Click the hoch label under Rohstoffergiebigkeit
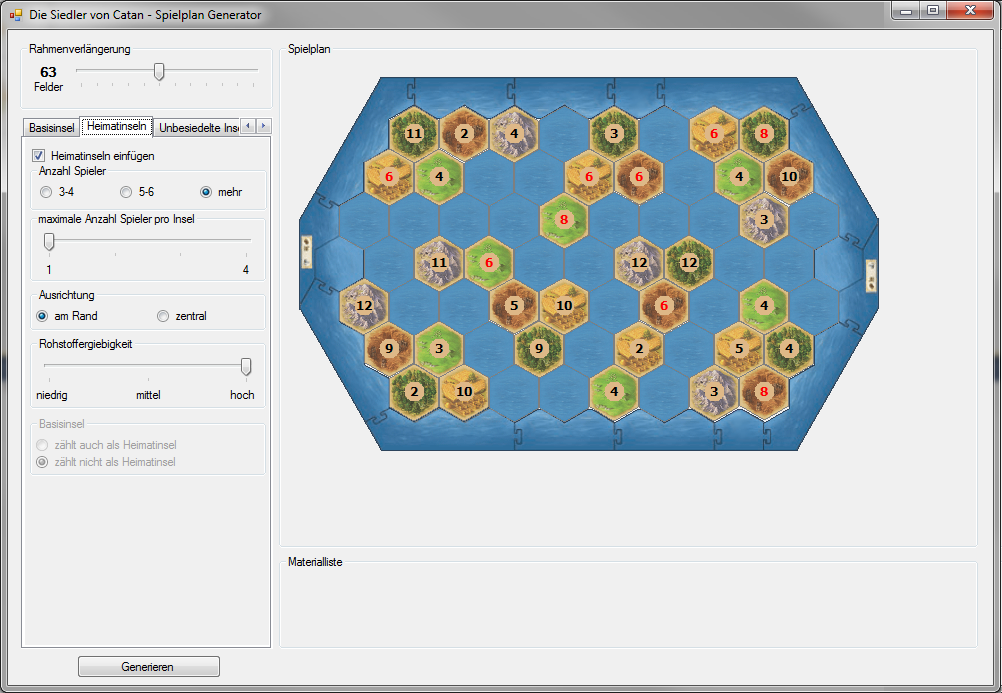This screenshot has width=1002, height=693. 242,395
